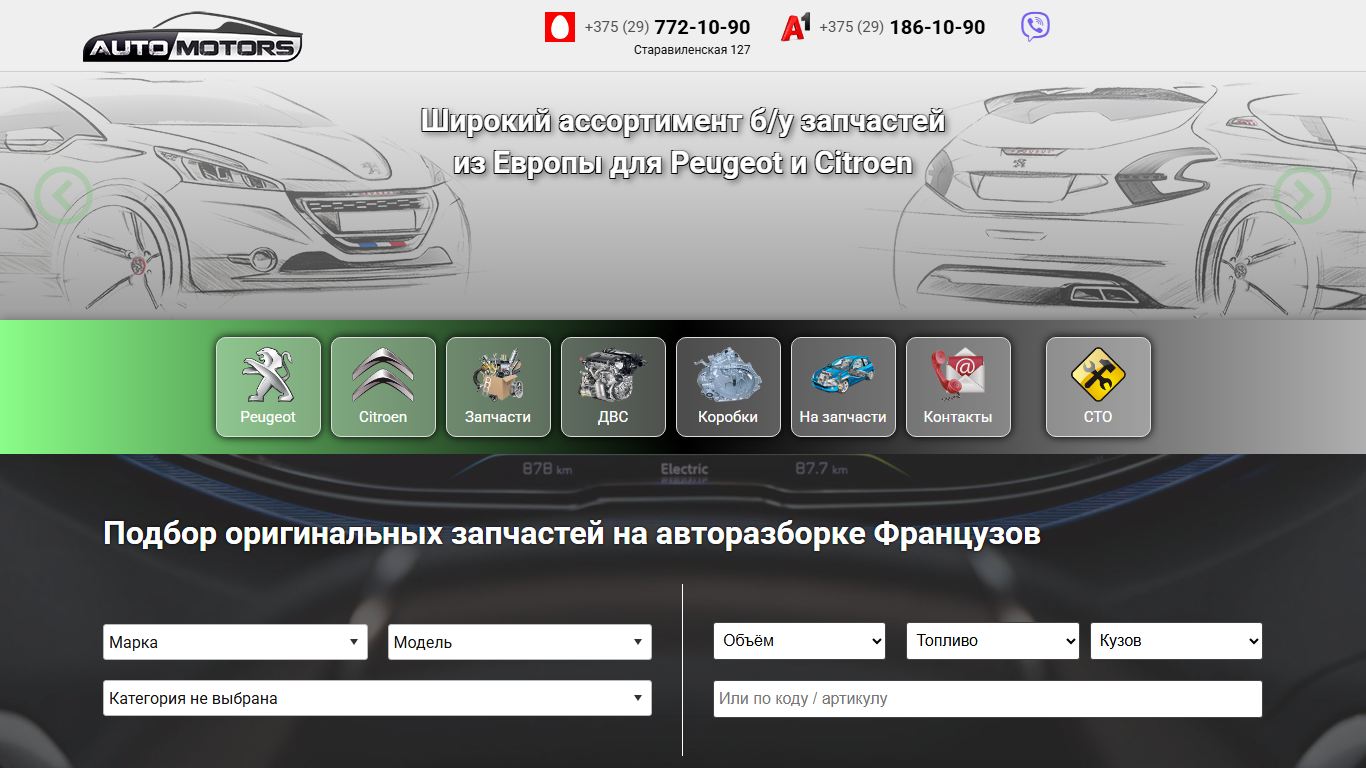
Task: Open the На запчасти cars tile
Action: (843, 387)
